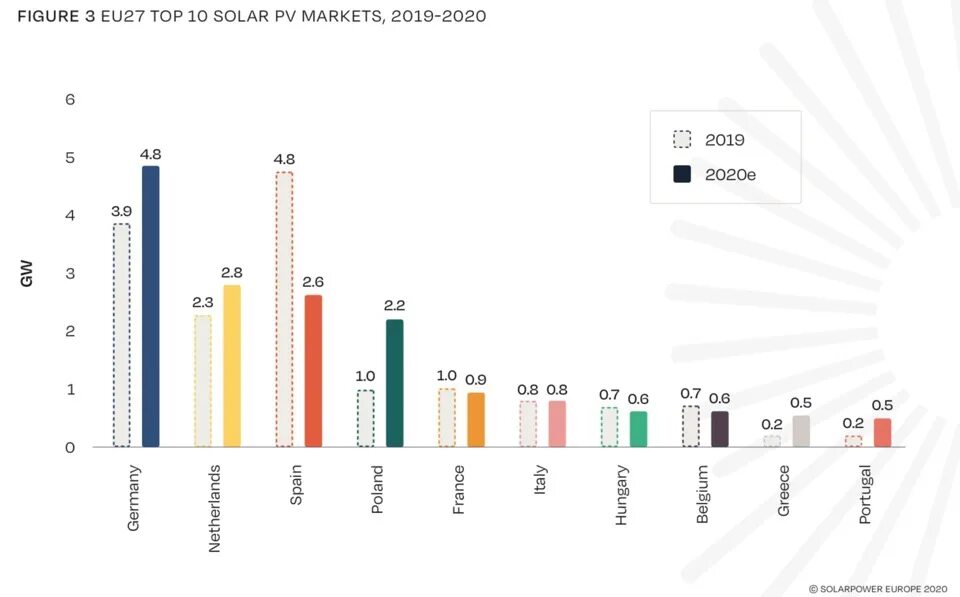The image size is (960, 597).
Task: Click the 2019 legend dashed swatch
Action: point(682,140)
